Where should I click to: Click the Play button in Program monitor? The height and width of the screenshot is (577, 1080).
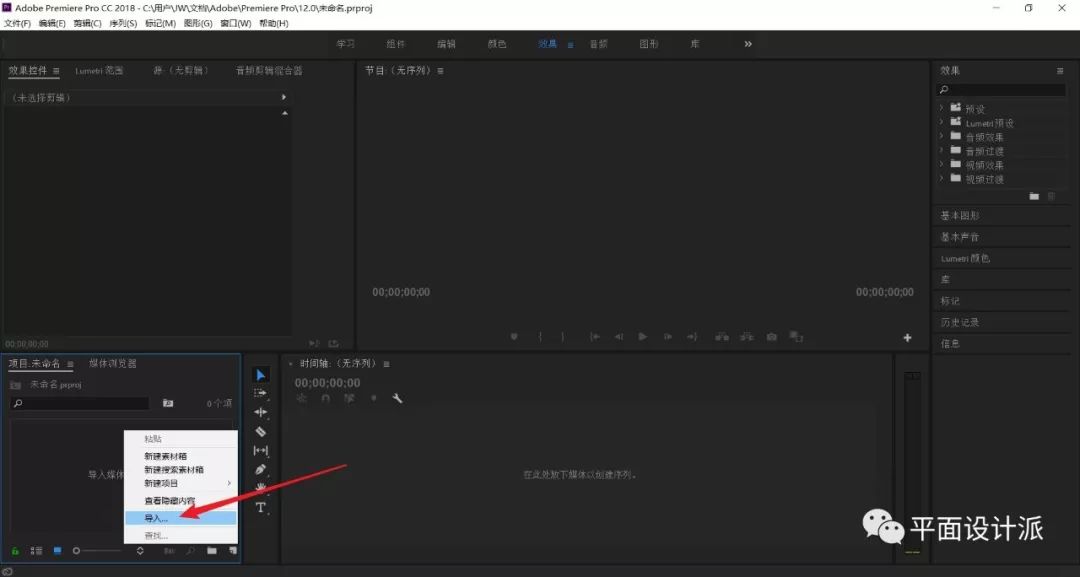pyautogui.click(x=643, y=337)
